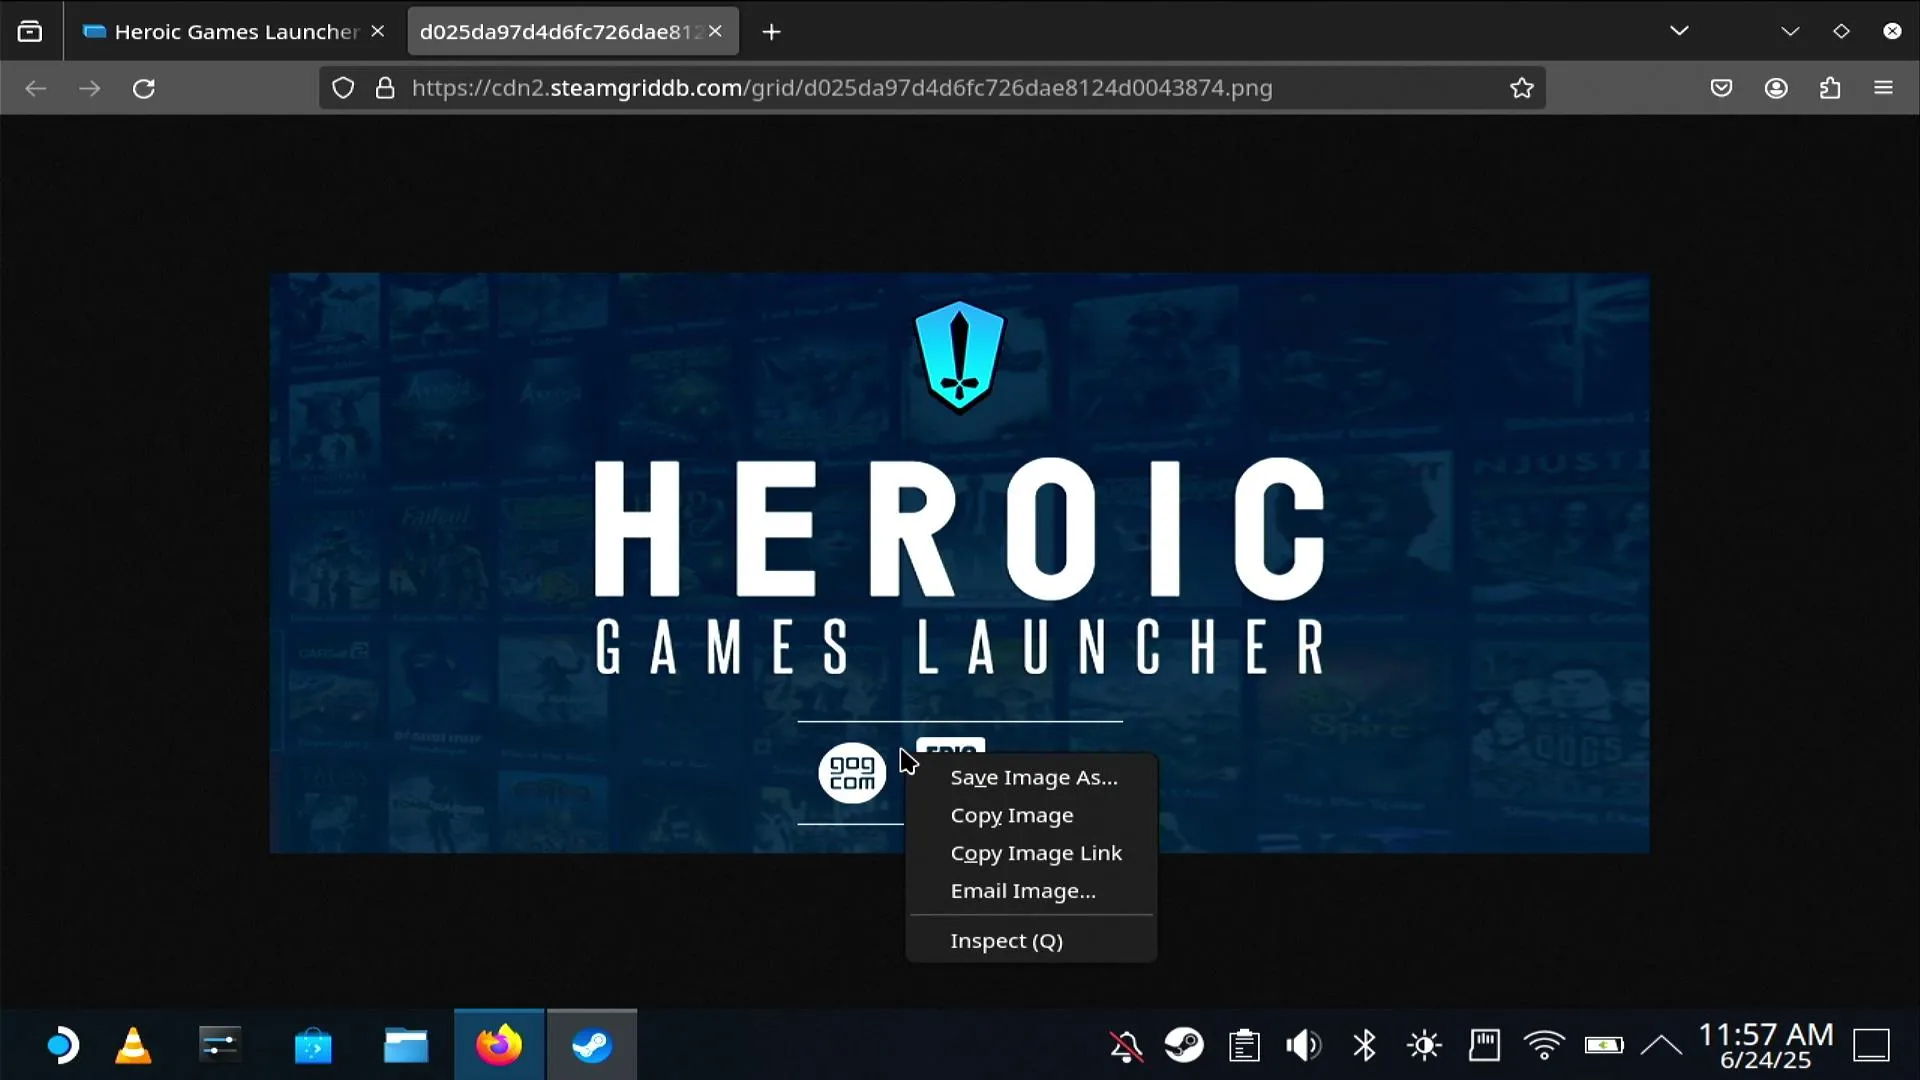The image size is (1920, 1080).
Task: Launch Steam from the taskbar
Action: (x=592, y=1045)
